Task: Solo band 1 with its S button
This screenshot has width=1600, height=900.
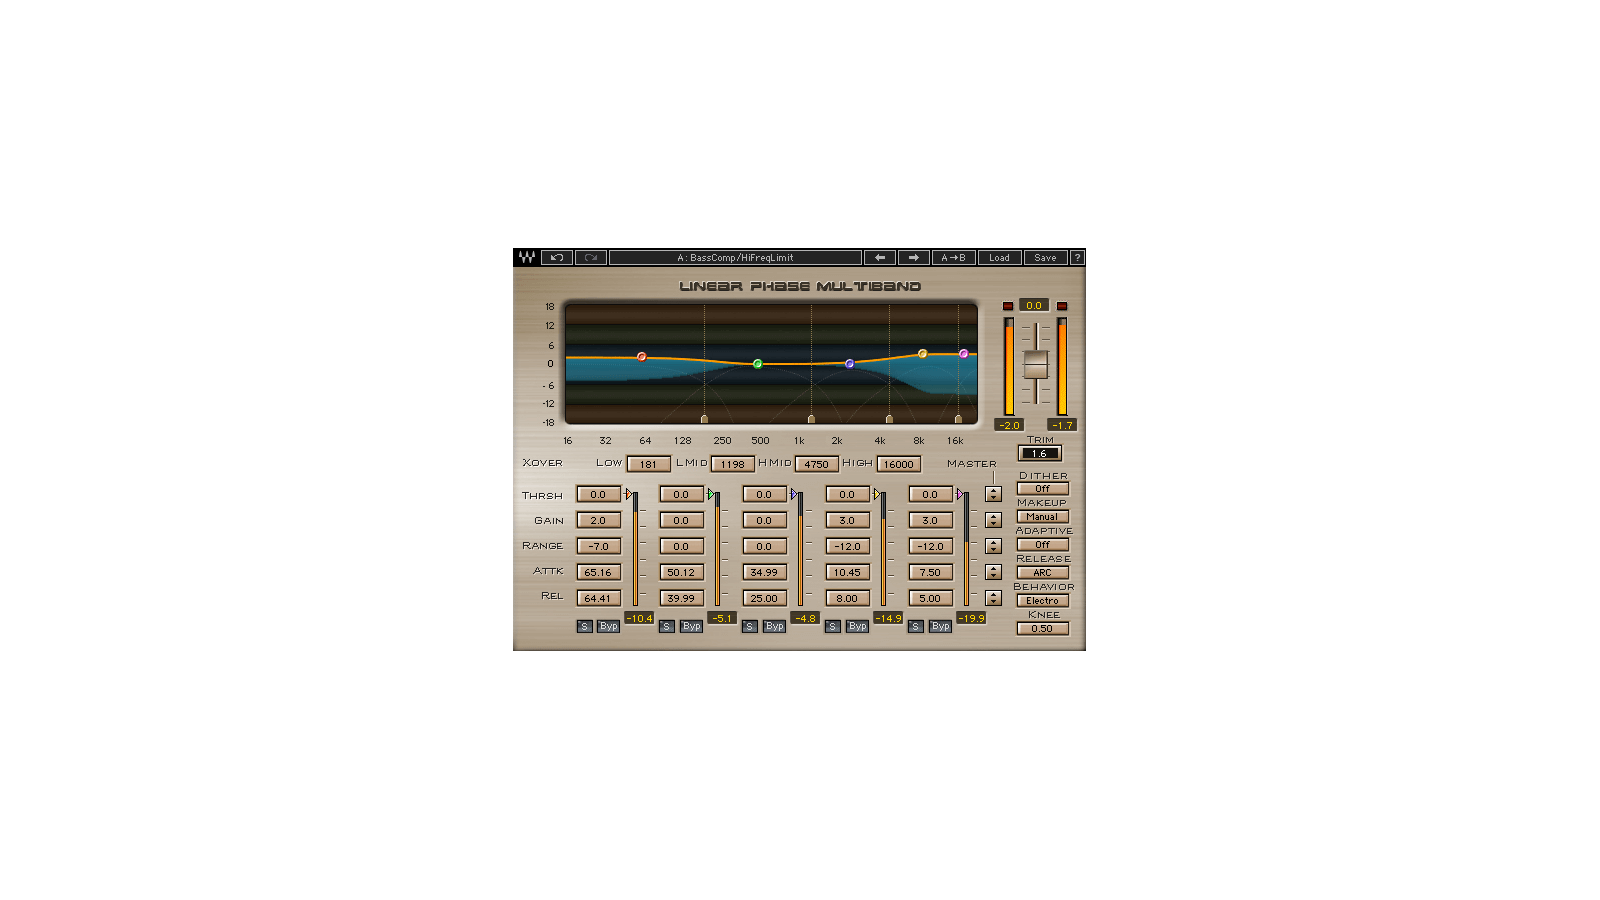Action: [585, 626]
